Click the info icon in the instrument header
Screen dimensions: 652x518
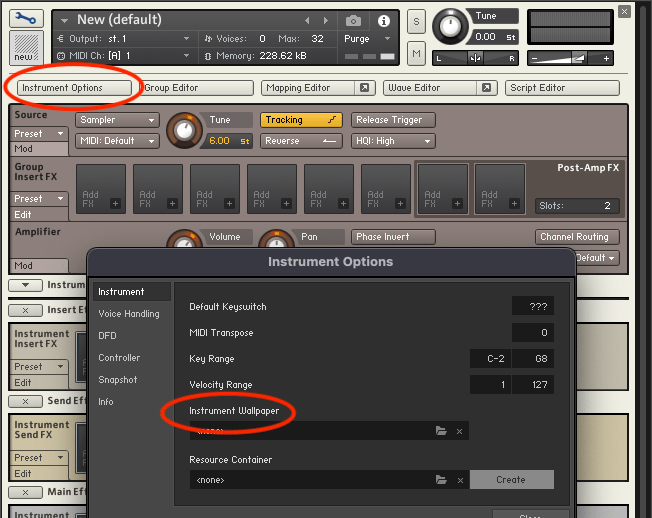383,20
